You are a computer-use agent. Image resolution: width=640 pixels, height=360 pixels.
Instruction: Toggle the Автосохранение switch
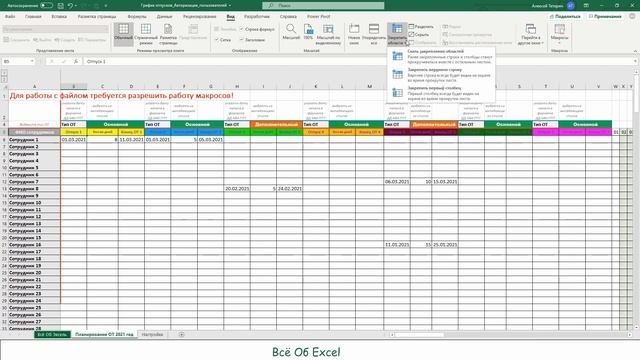(x=47, y=6)
